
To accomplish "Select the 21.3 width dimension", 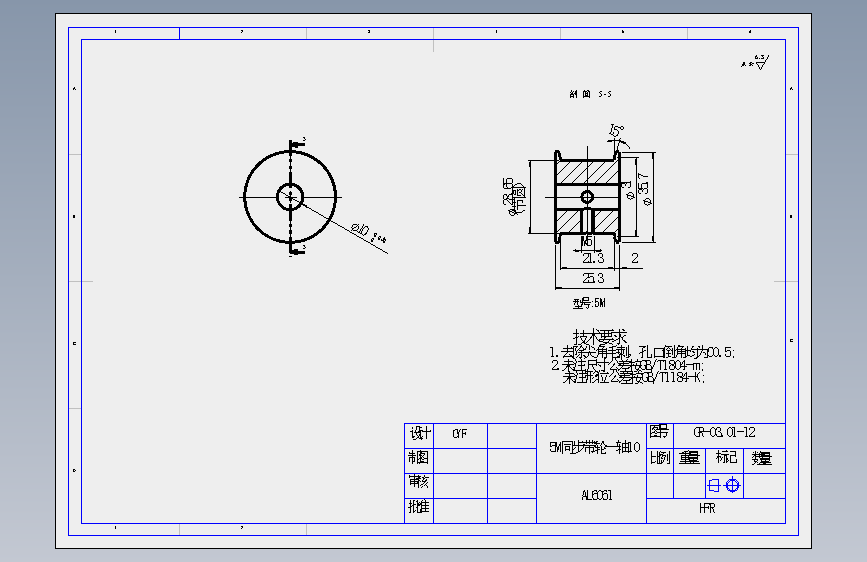I will [593, 258].
